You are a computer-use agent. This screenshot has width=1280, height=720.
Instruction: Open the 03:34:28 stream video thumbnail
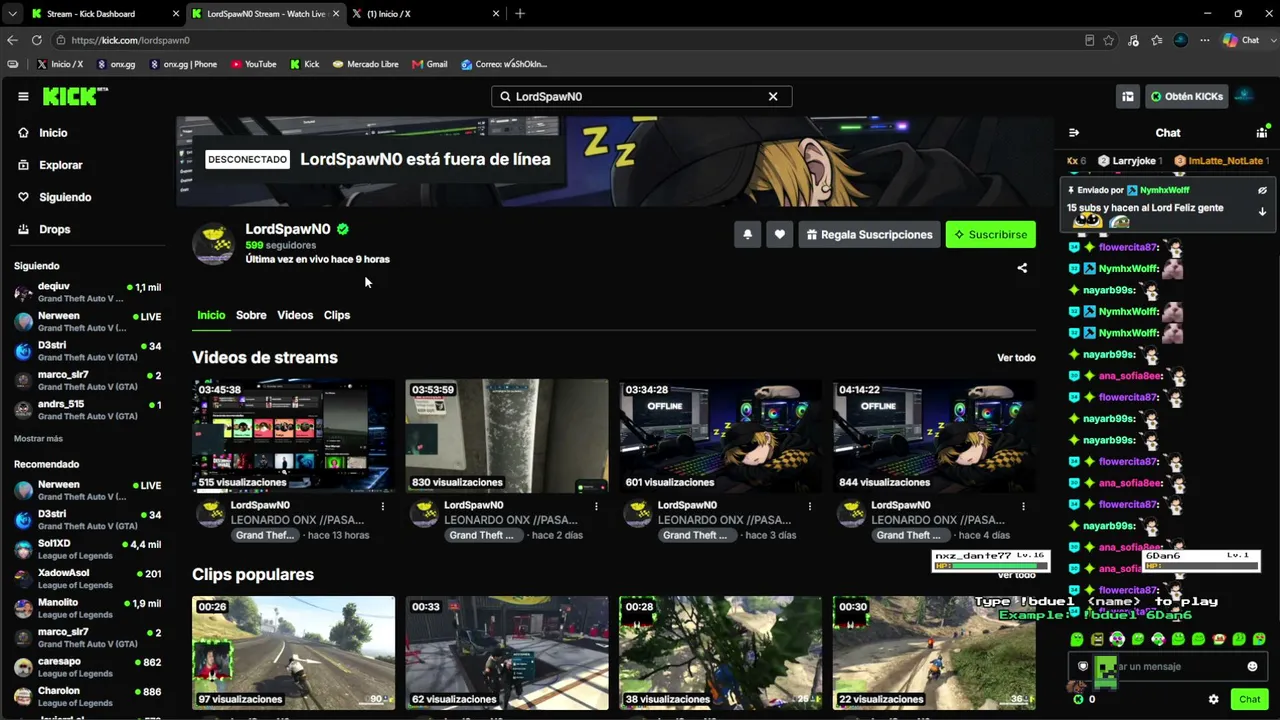(720, 436)
